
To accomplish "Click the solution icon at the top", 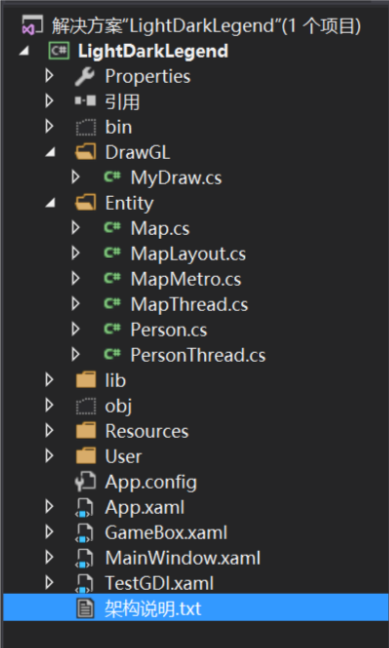I will coord(32,26).
